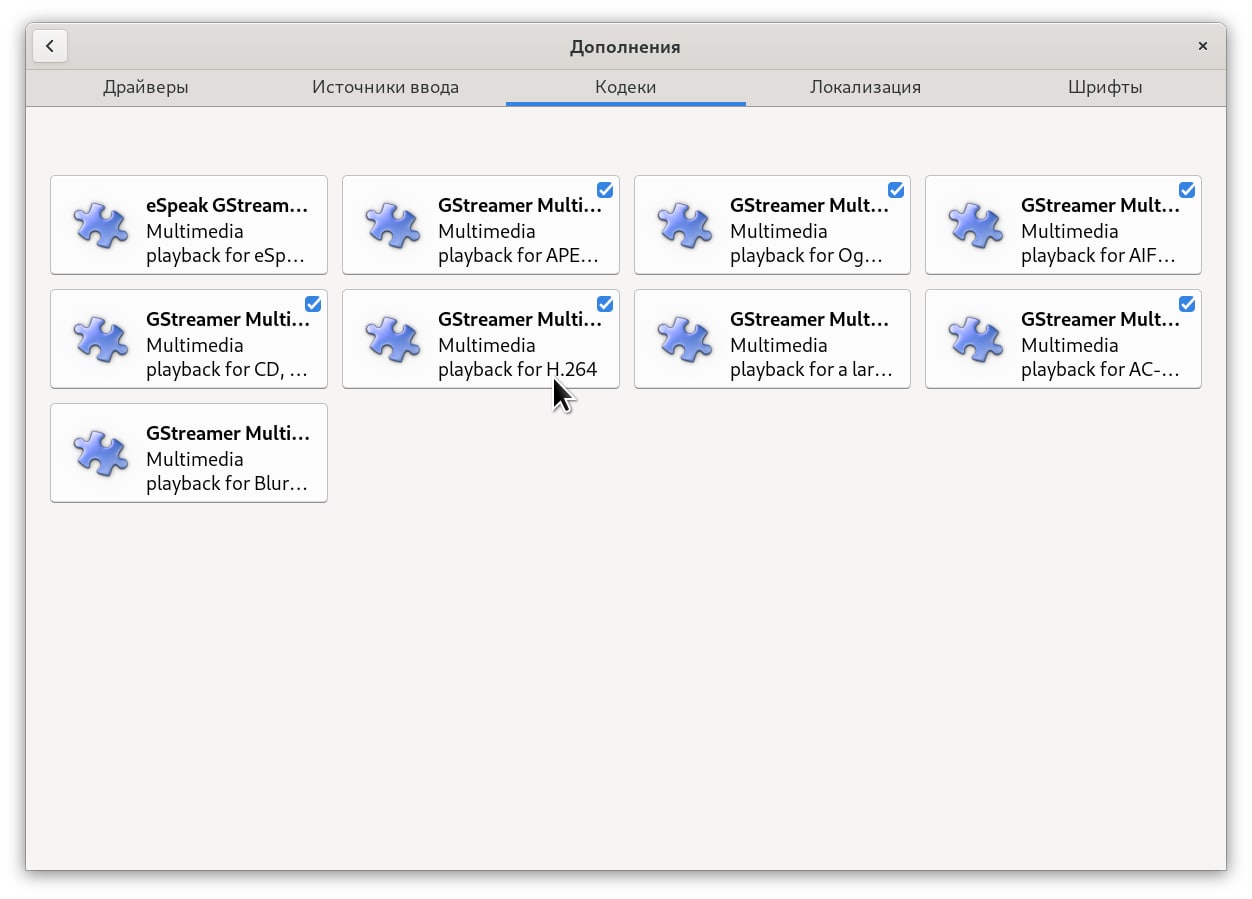Image resolution: width=1252 pixels, height=899 pixels.
Task: Uncheck the Ogg playback codec checkbox
Action: 896,190
